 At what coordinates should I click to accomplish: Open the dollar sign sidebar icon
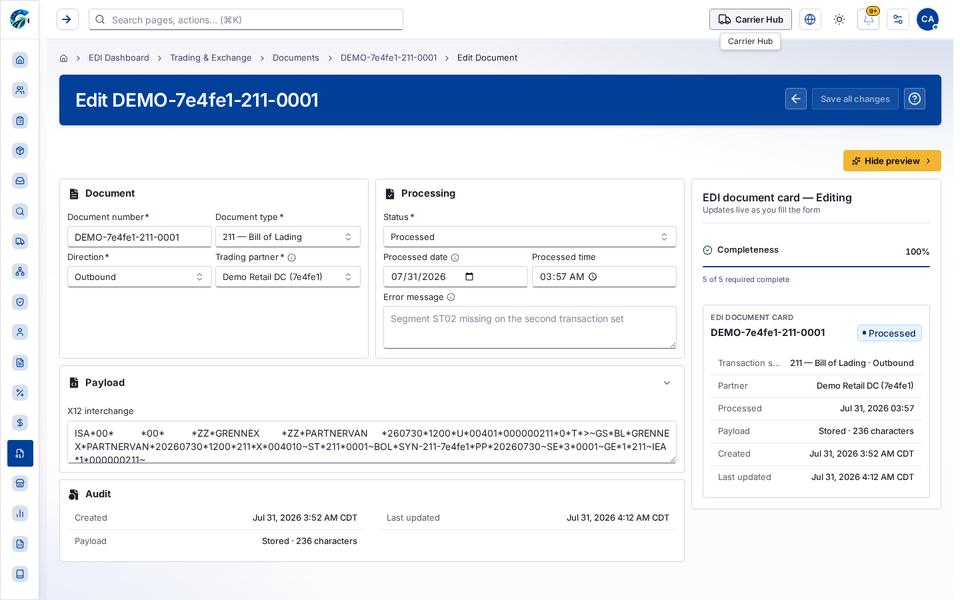(x=20, y=422)
